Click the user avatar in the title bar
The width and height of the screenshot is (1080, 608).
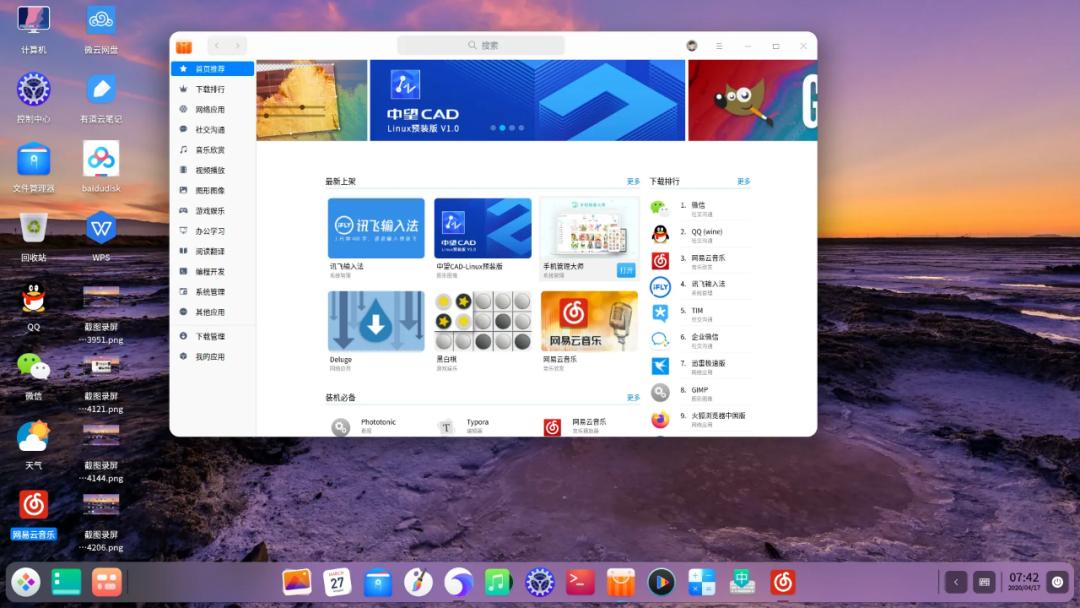tap(692, 45)
